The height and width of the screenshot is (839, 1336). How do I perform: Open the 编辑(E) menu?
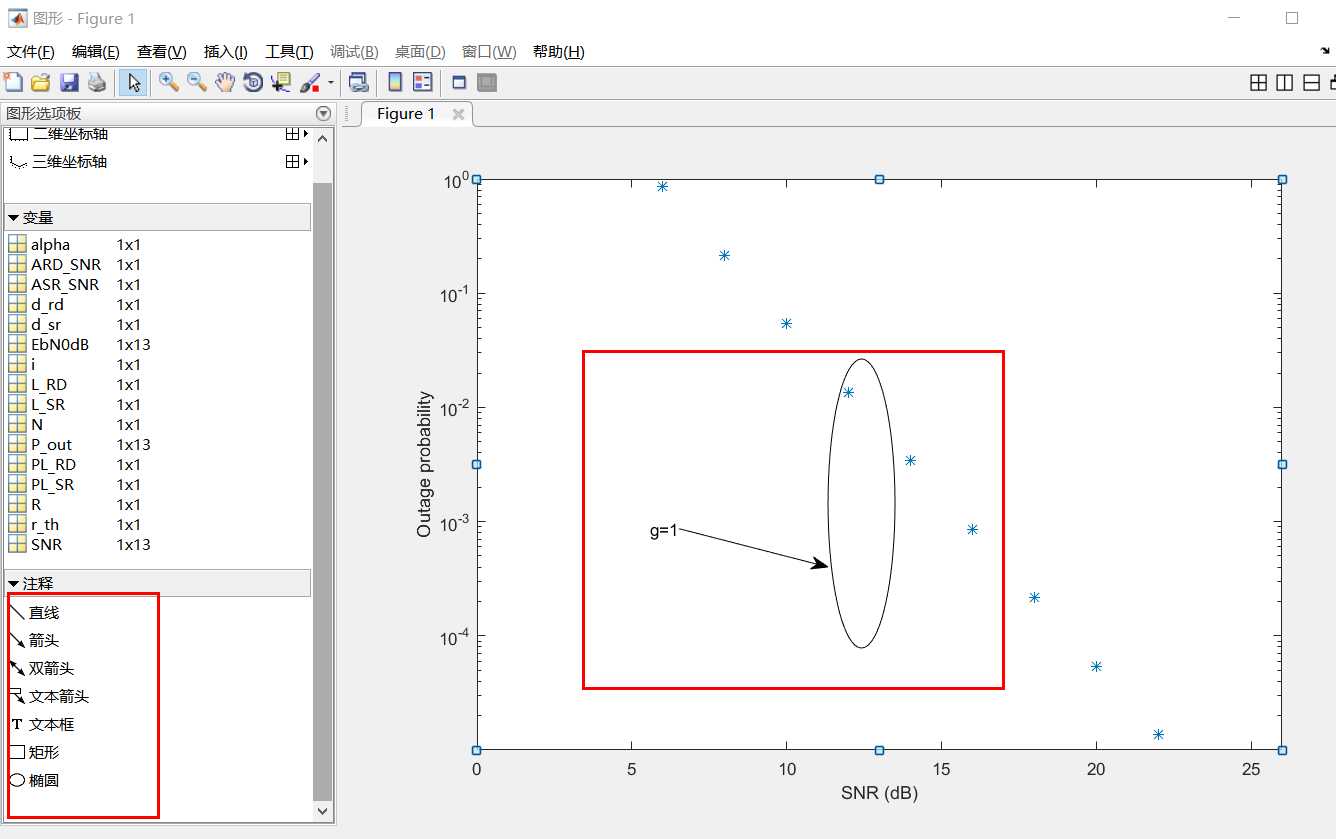coord(96,52)
